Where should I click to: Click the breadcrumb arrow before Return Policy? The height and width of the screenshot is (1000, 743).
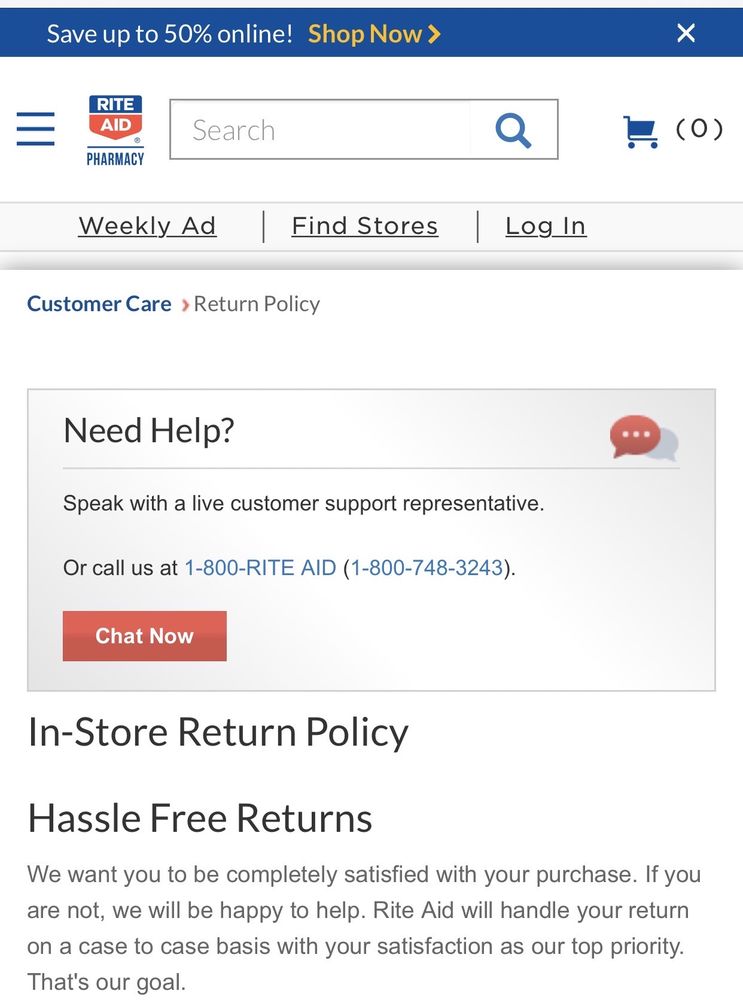click(x=185, y=305)
